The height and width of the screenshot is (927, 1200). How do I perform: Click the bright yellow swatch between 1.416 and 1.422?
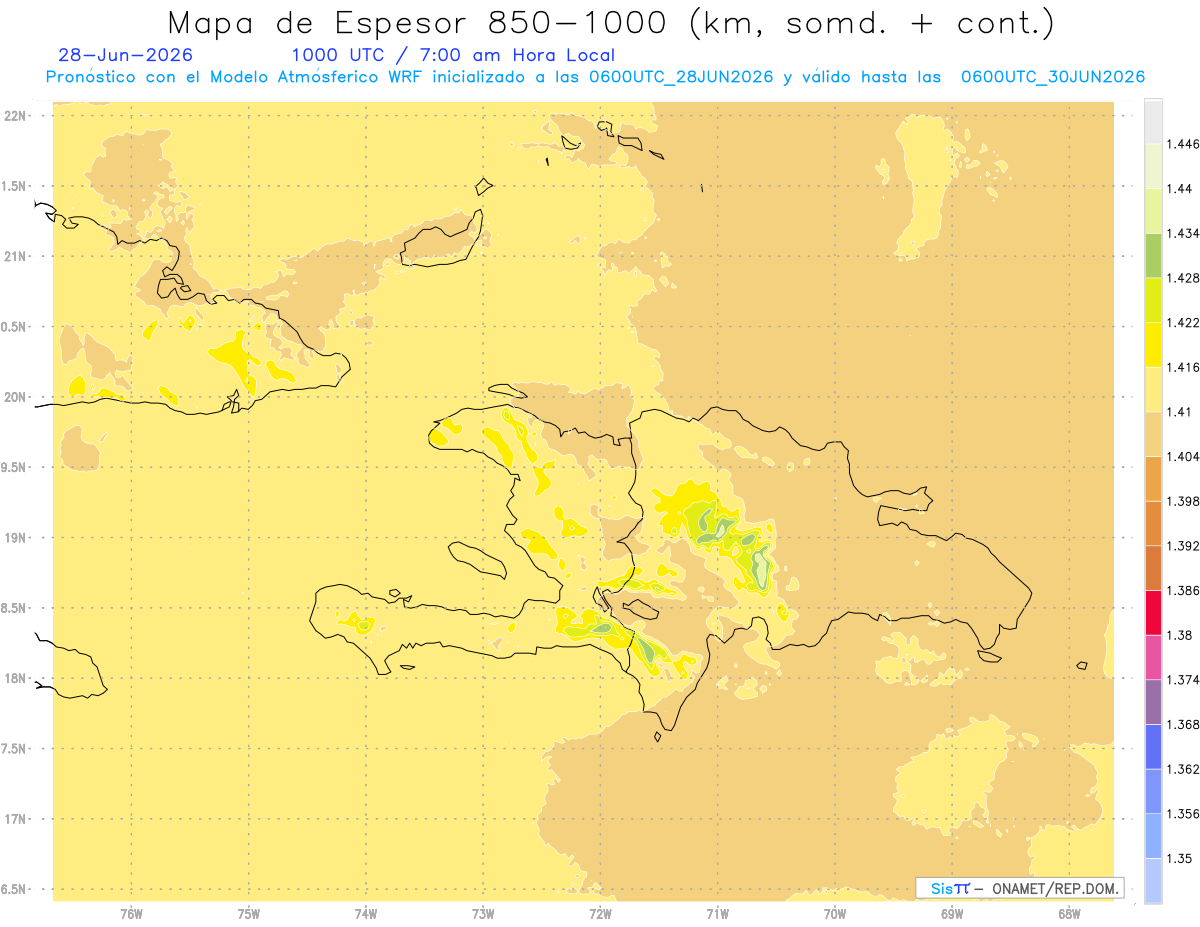pyautogui.click(x=1153, y=344)
